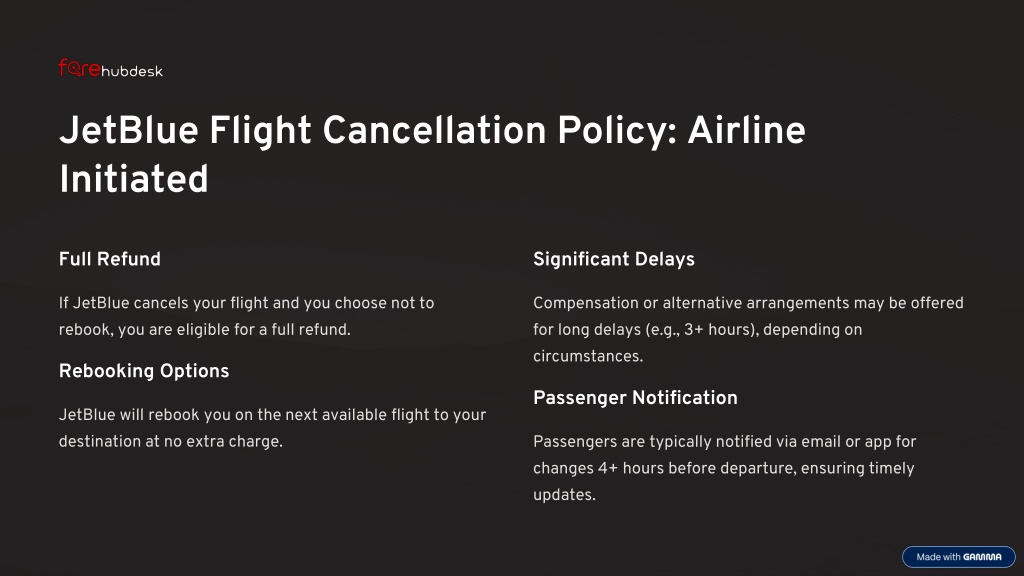
Task: Click the full refund eligibility paragraph
Action: [x=247, y=316]
